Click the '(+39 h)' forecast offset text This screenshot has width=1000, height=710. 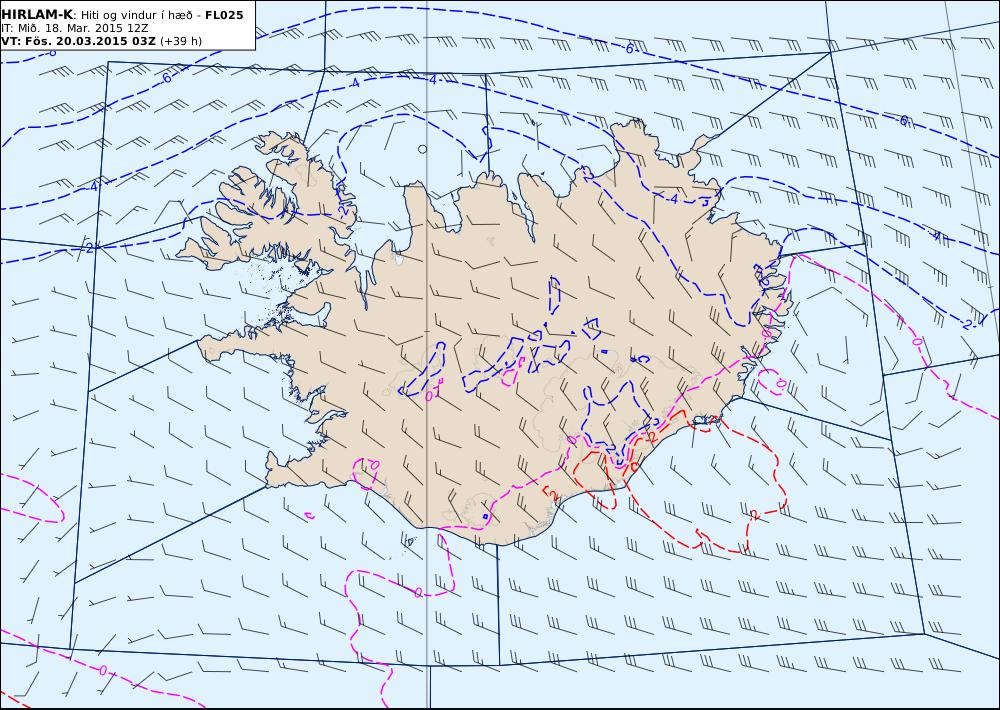180,41
